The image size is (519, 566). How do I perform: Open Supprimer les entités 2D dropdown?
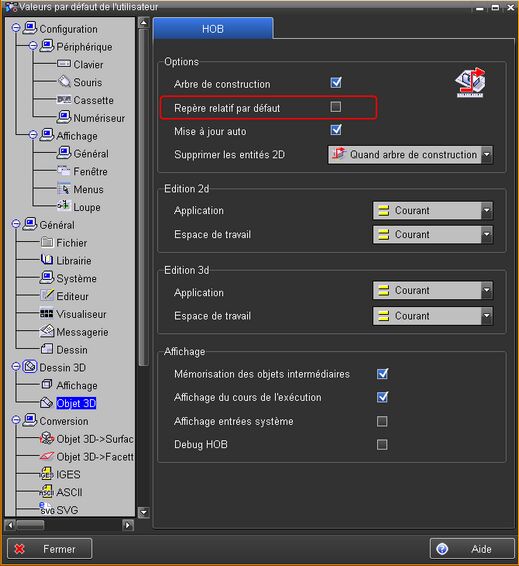point(410,155)
